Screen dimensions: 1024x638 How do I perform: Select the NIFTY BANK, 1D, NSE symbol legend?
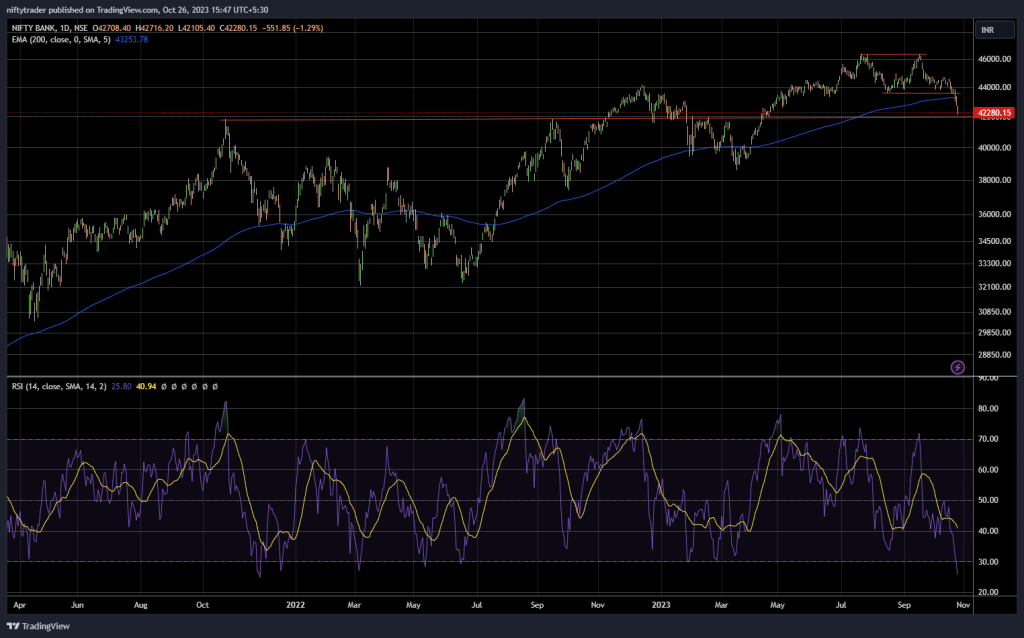coord(50,28)
